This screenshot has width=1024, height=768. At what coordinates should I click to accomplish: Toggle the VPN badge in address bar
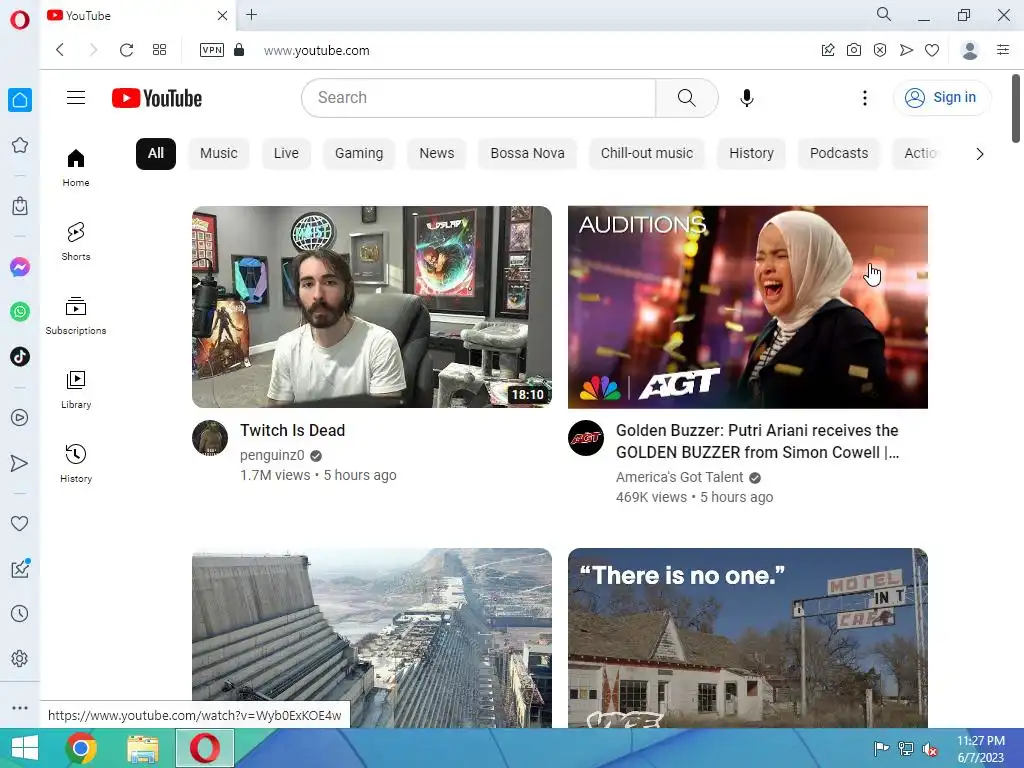[x=212, y=50]
